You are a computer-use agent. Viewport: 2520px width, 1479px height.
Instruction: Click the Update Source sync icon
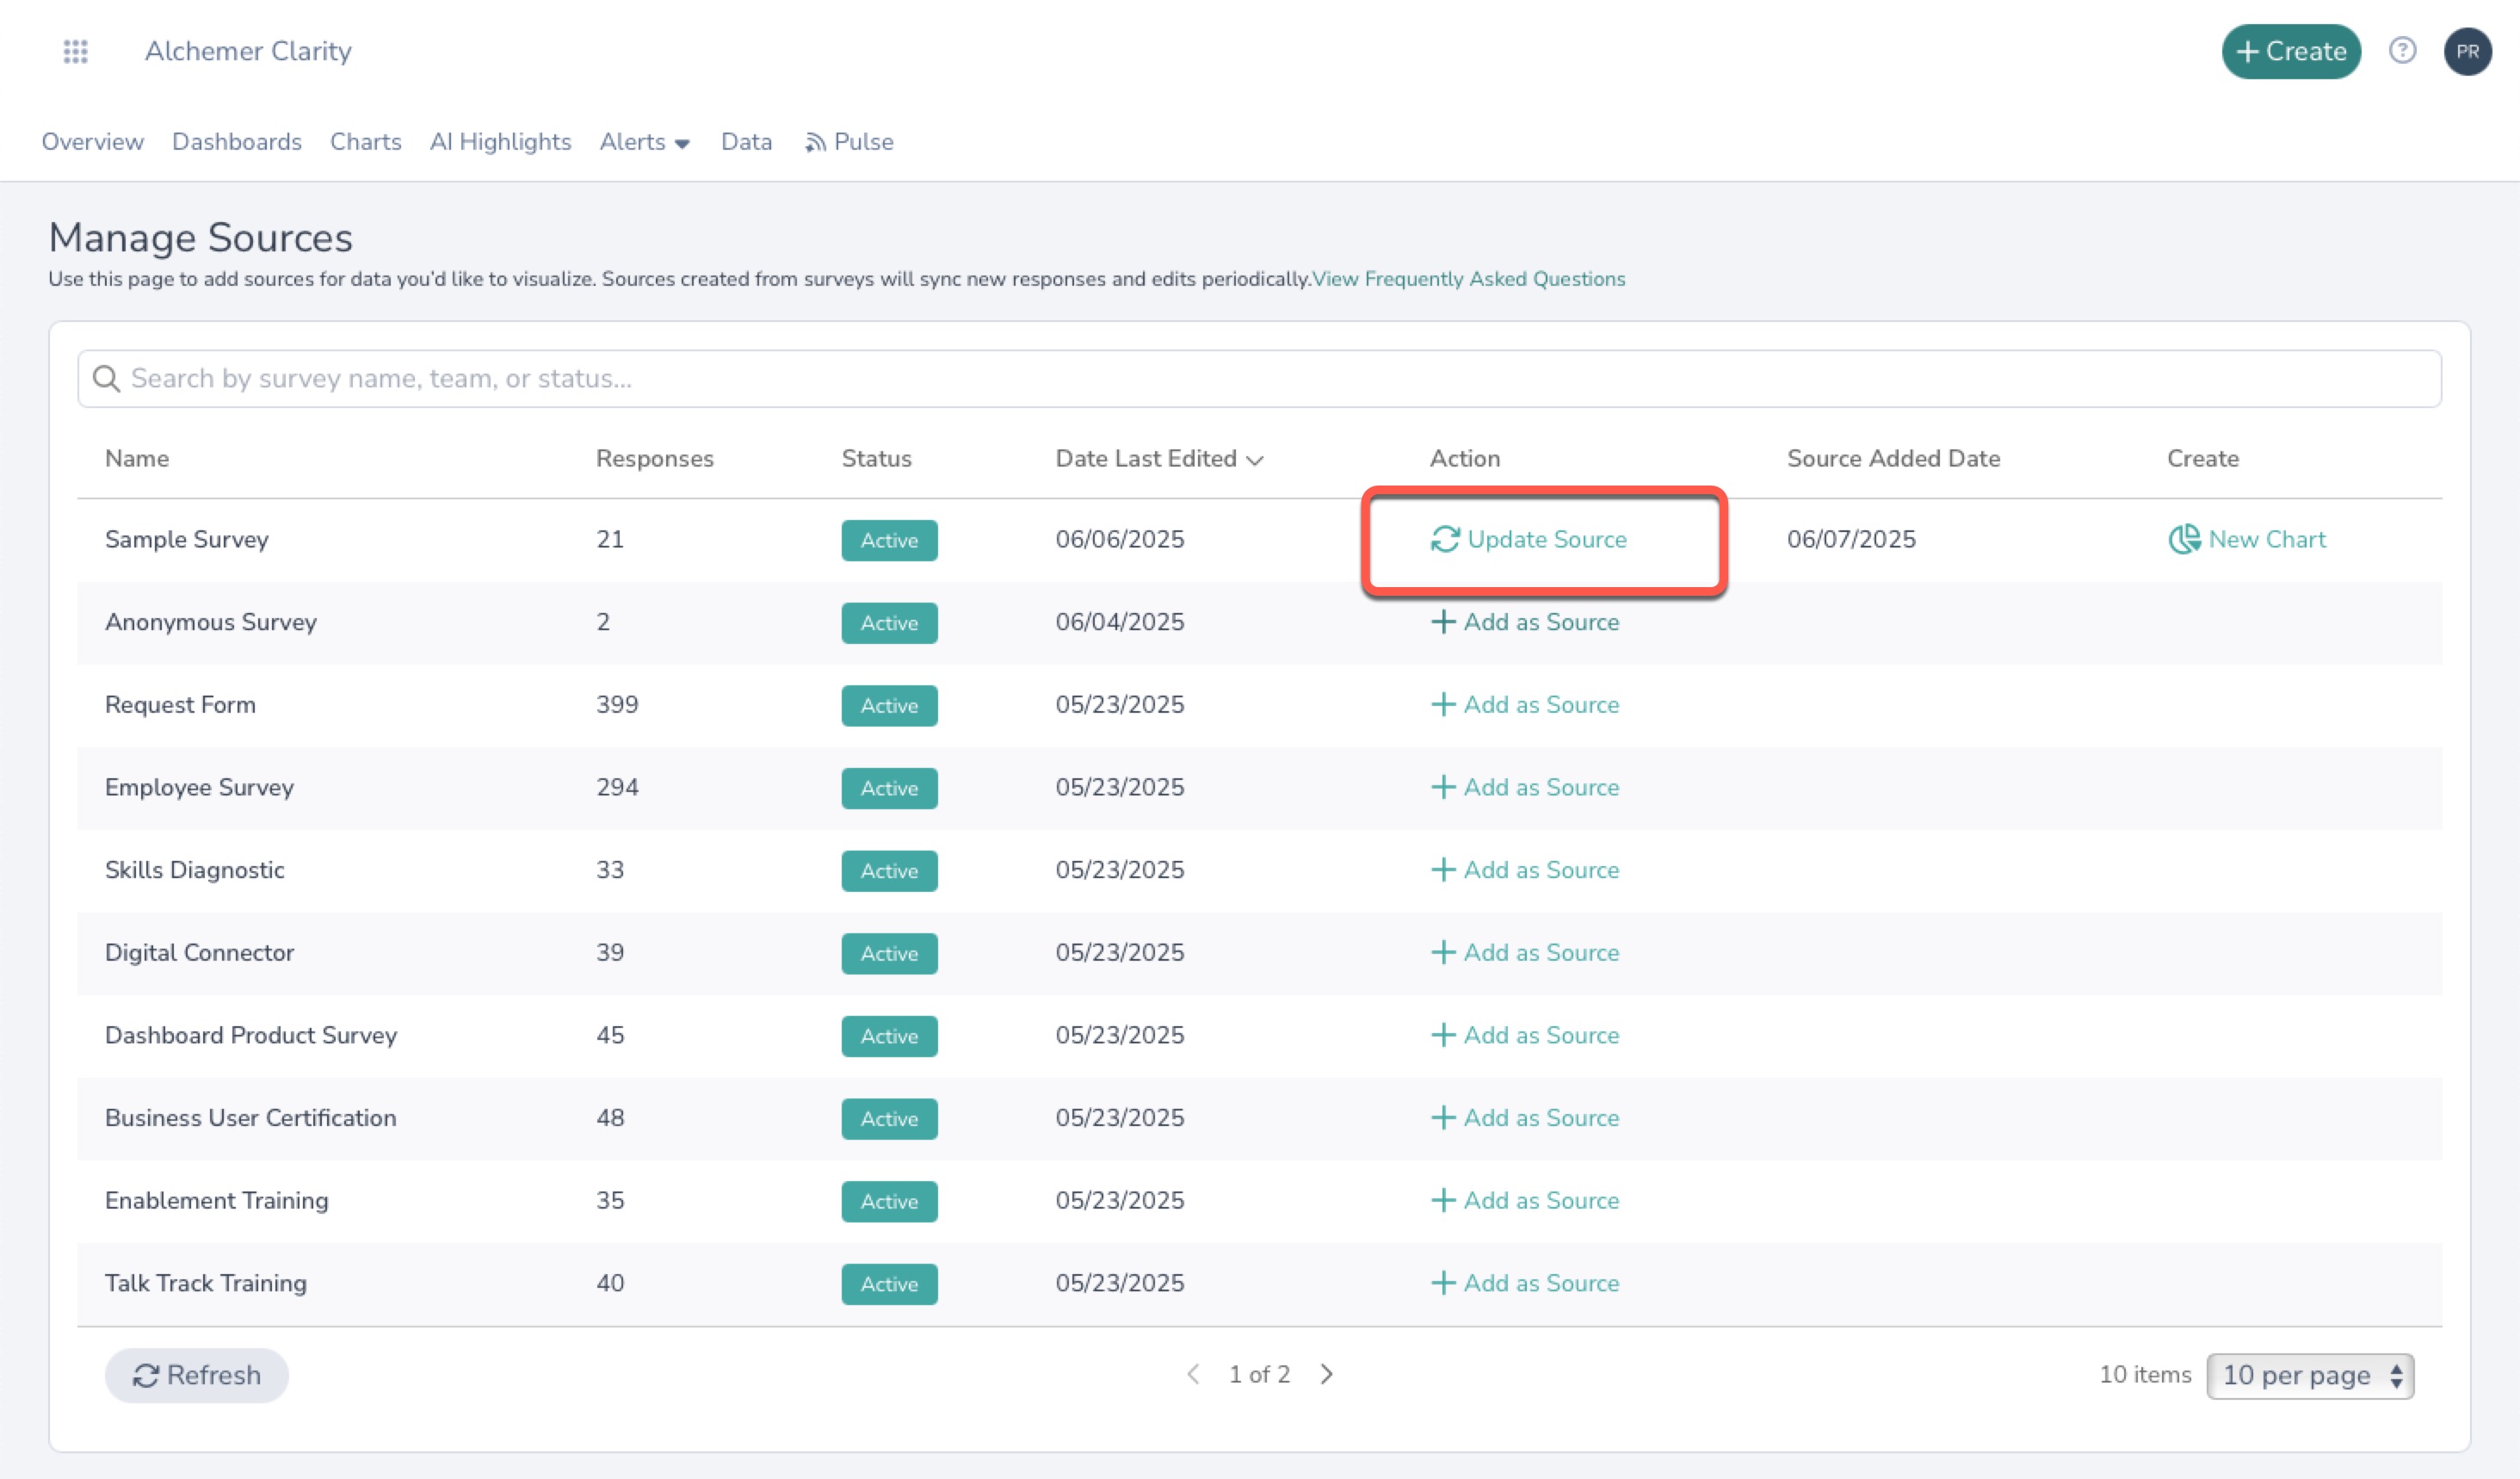pyautogui.click(x=1445, y=540)
